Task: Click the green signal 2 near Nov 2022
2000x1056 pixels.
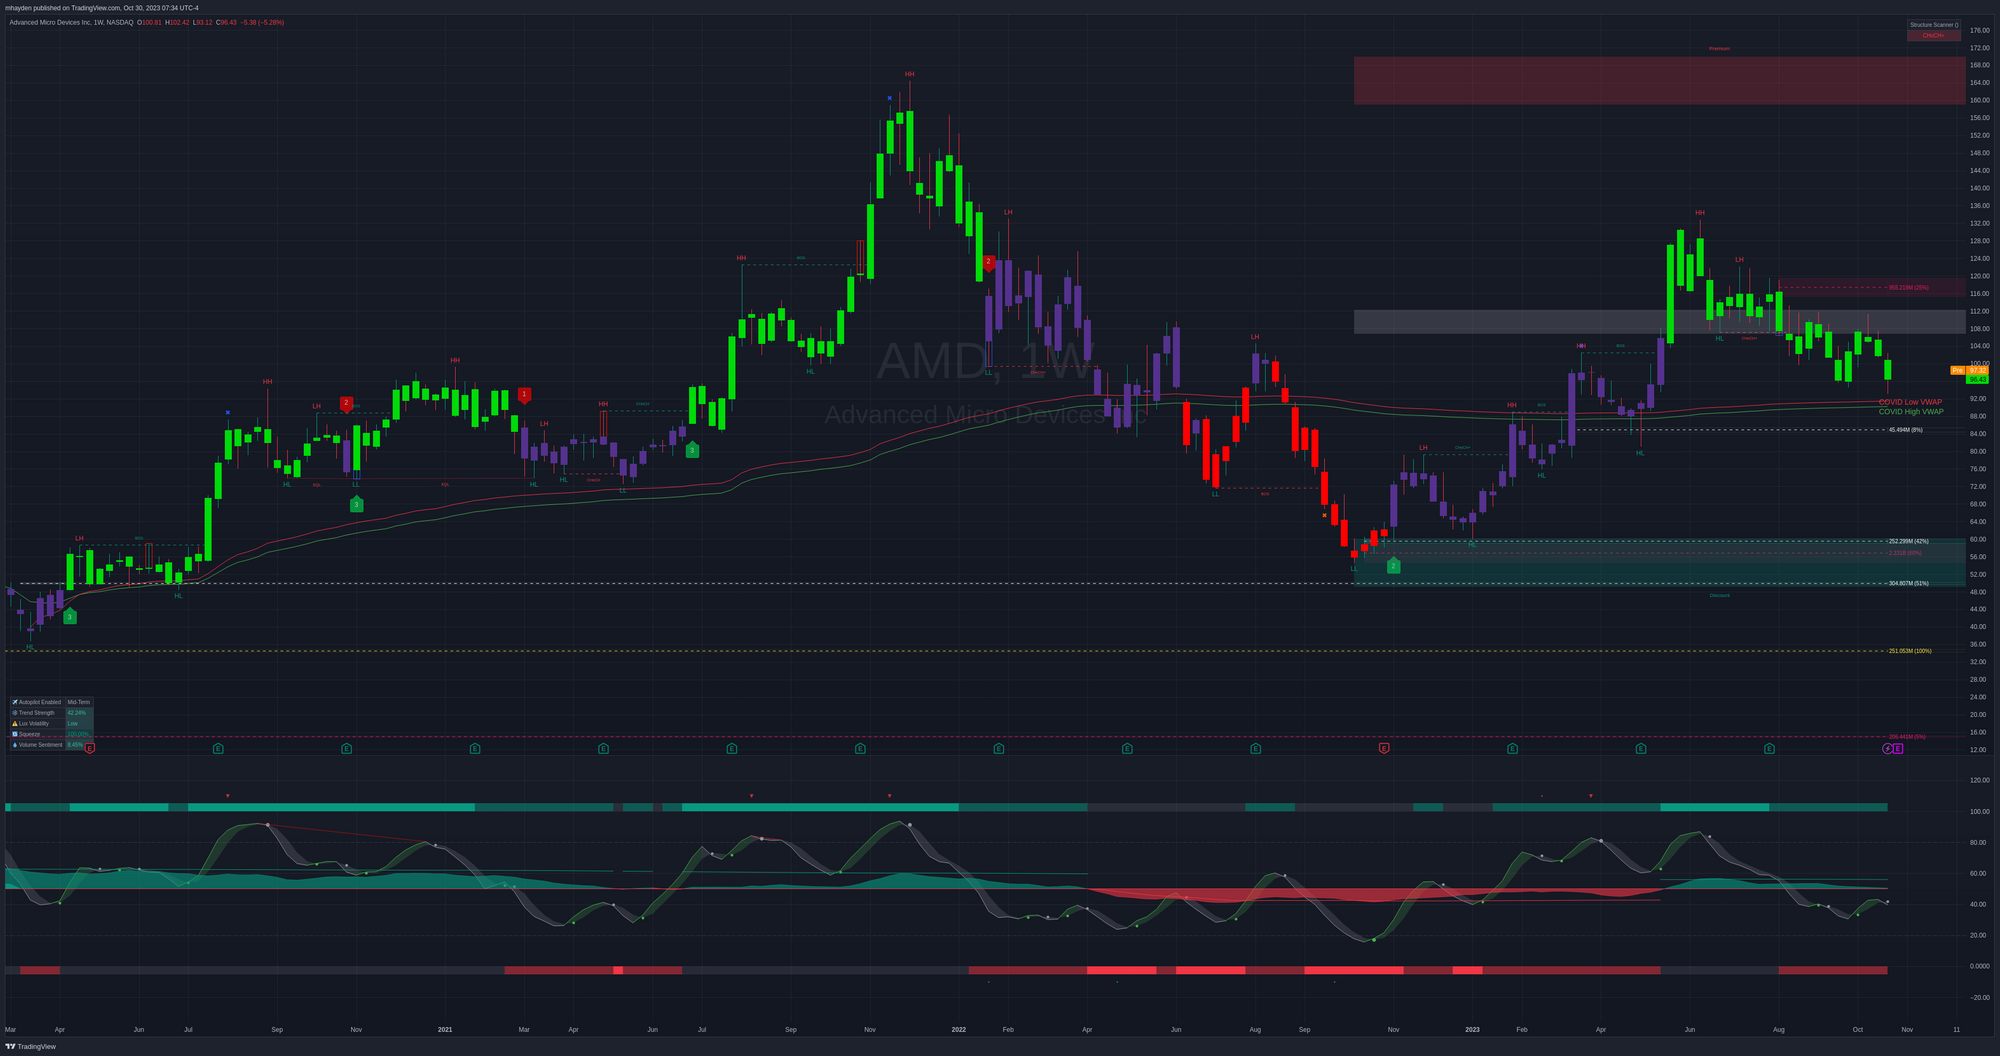Action: (1393, 565)
